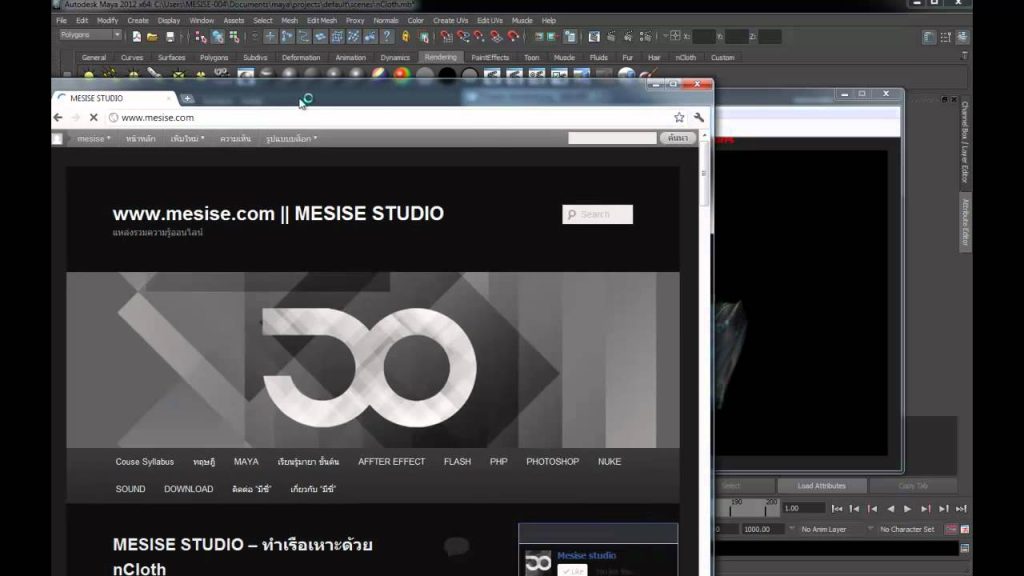Viewport: 1024px width, 576px height.
Task: Click the ค้นหา search button in blog navbar
Action: pyautogui.click(x=678, y=138)
